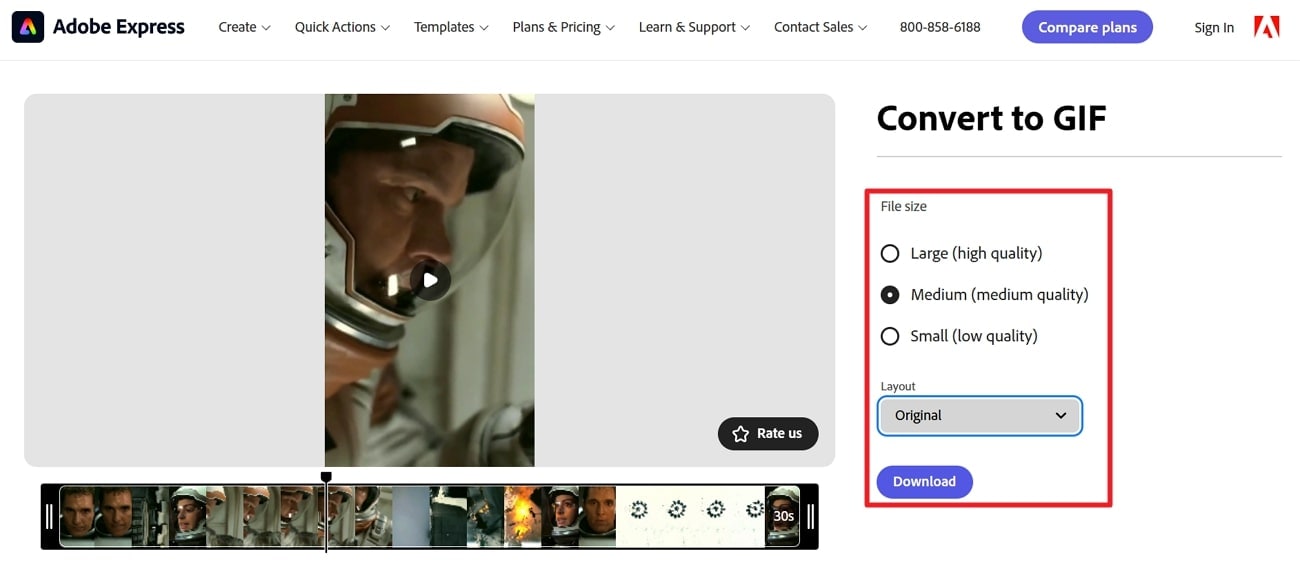Click the red Adobe logo icon
This screenshot has width=1300, height=578.
pyautogui.click(x=1266, y=27)
